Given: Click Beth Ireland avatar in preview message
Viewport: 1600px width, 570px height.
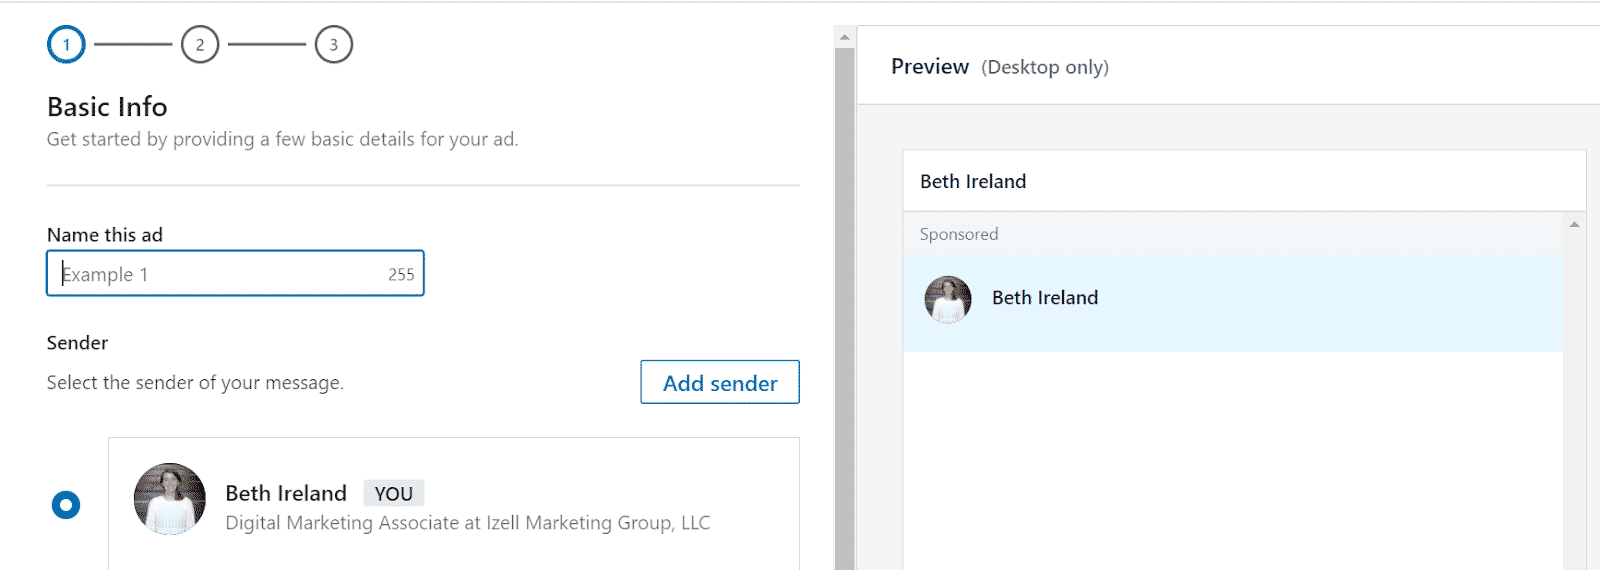Looking at the screenshot, I should pyautogui.click(x=948, y=299).
